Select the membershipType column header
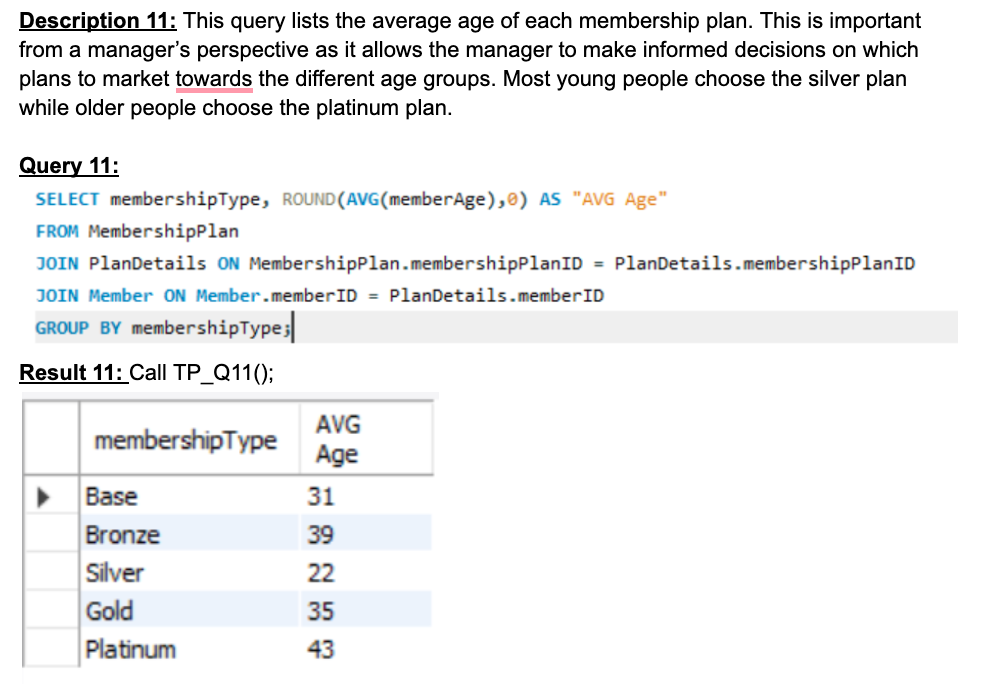Viewport: 1000px width, 692px height. pos(185,440)
